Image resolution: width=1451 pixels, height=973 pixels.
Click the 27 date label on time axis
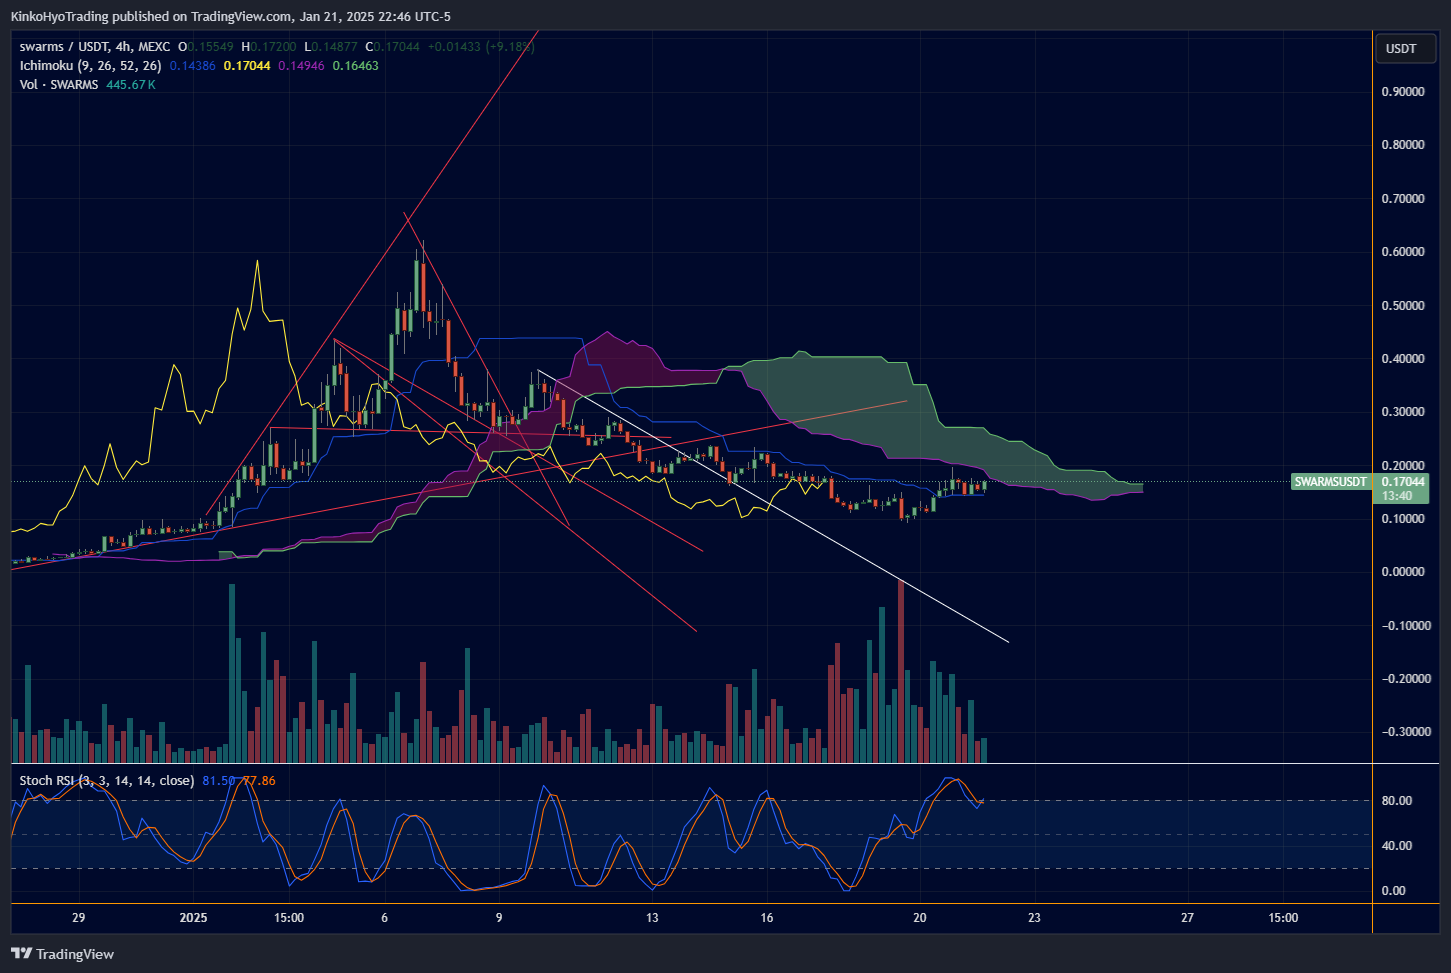click(x=1187, y=918)
